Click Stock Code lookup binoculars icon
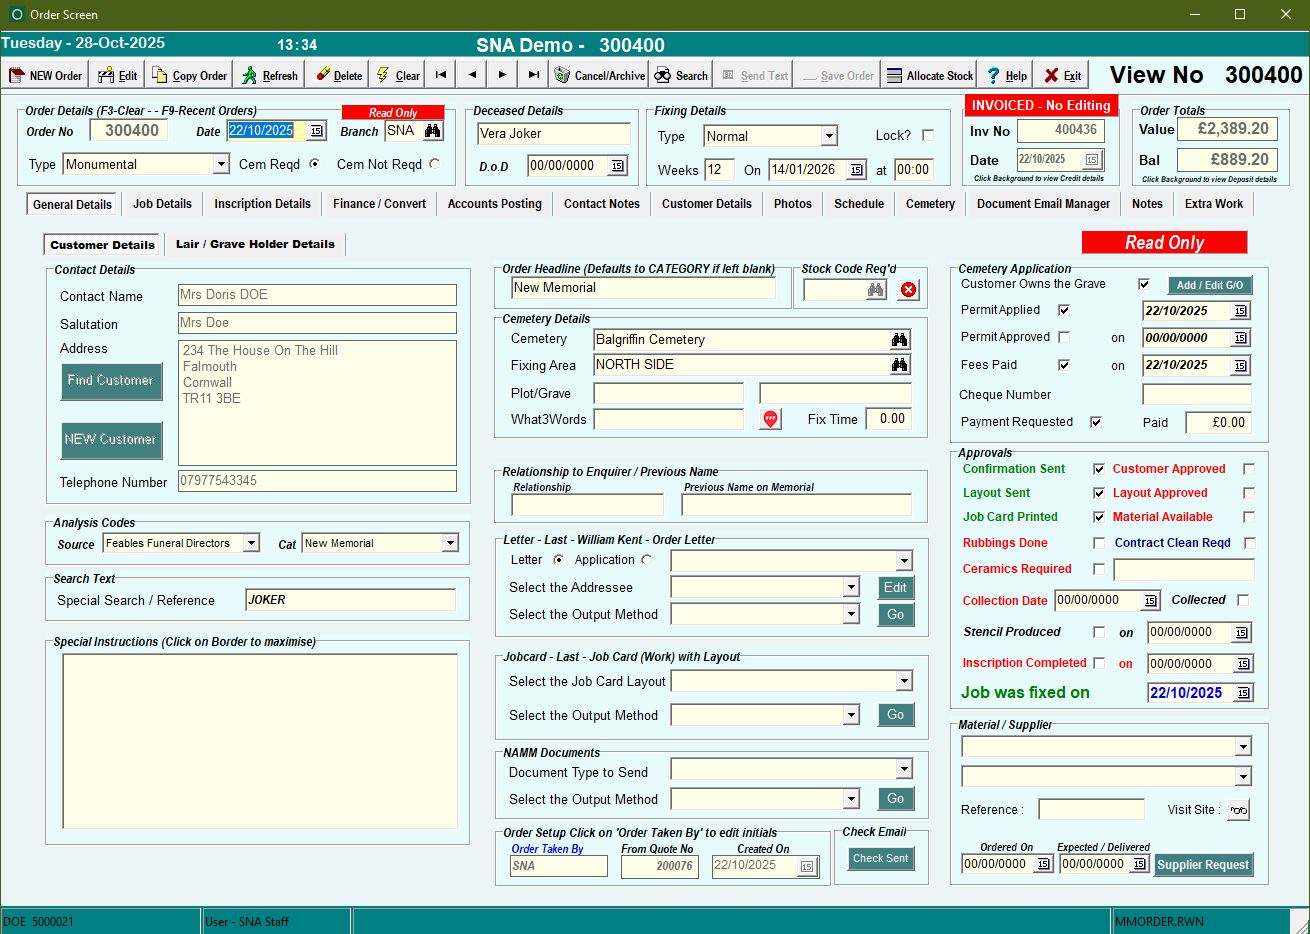 point(876,290)
